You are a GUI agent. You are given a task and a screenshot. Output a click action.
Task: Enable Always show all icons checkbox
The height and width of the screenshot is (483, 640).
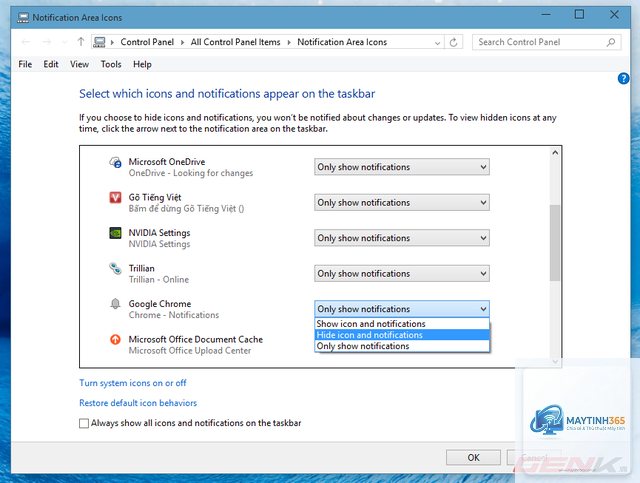click(84, 423)
